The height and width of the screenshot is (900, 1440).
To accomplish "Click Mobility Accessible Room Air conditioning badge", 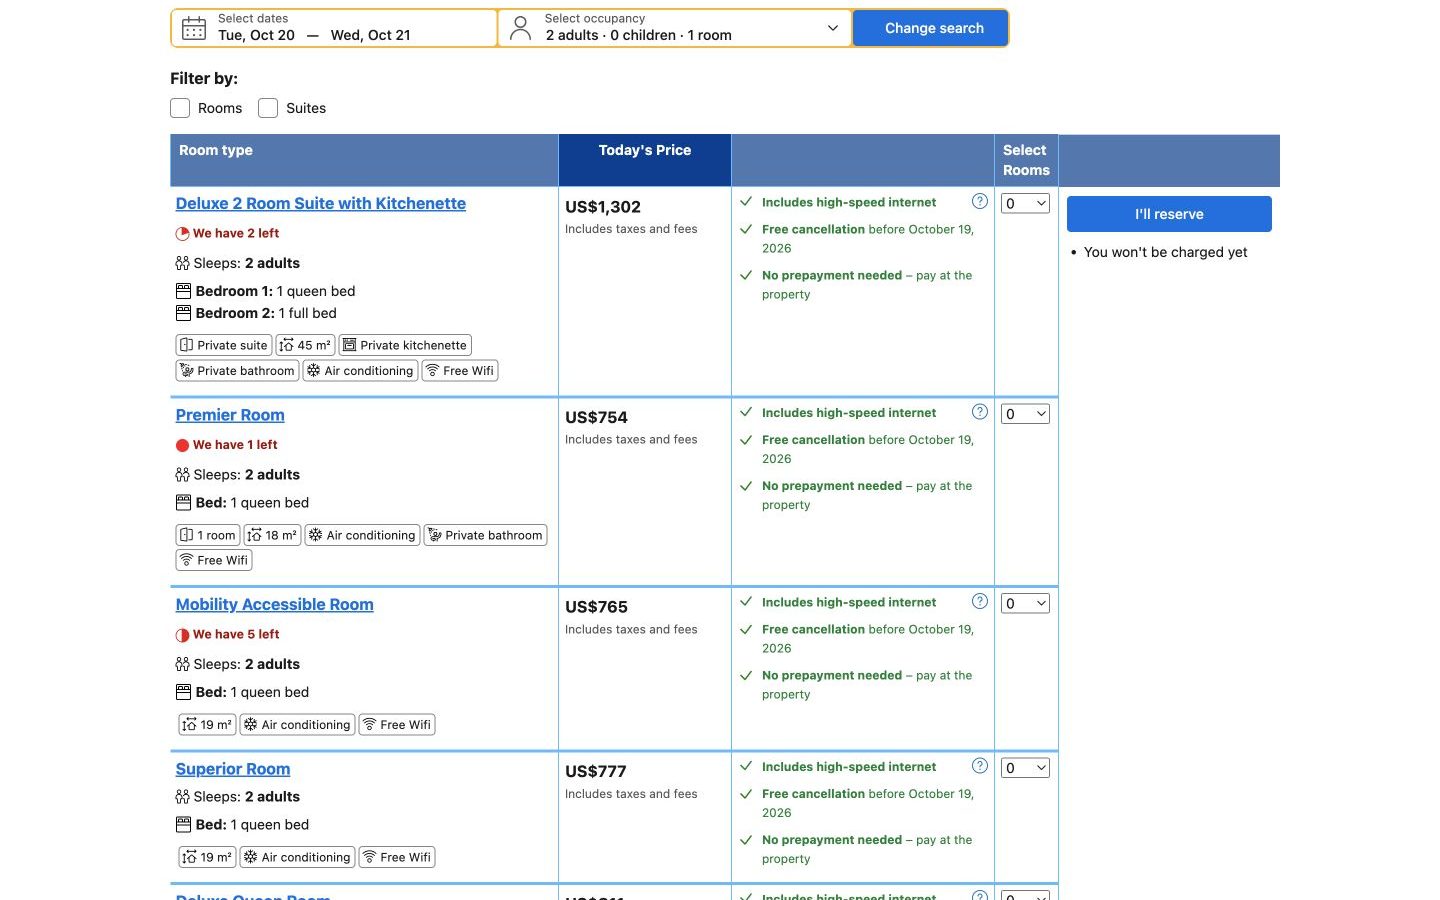I will coord(297,724).
